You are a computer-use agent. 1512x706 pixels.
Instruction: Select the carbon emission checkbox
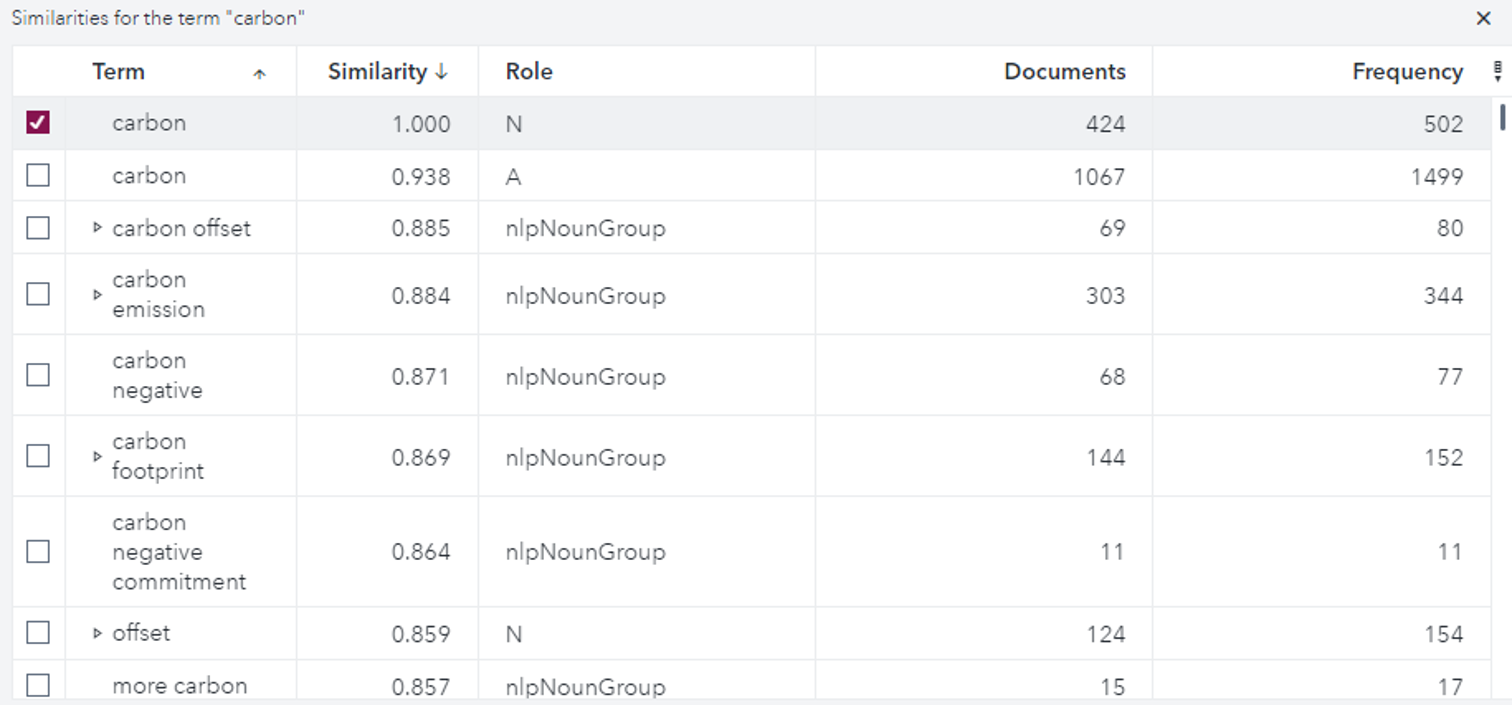(x=38, y=294)
